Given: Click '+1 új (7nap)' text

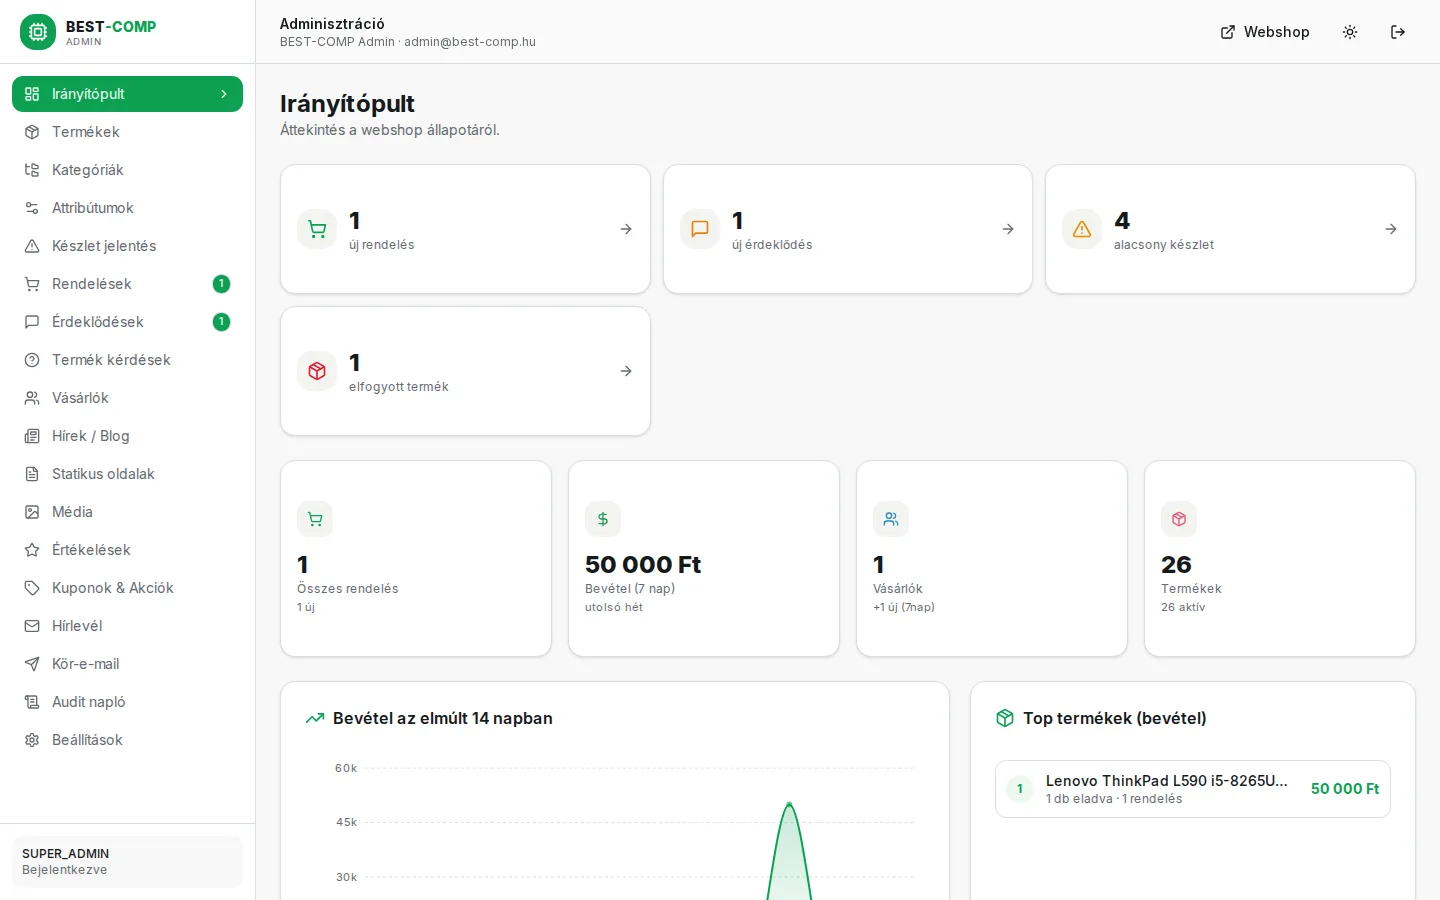Looking at the screenshot, I should [x=904, y=607].
